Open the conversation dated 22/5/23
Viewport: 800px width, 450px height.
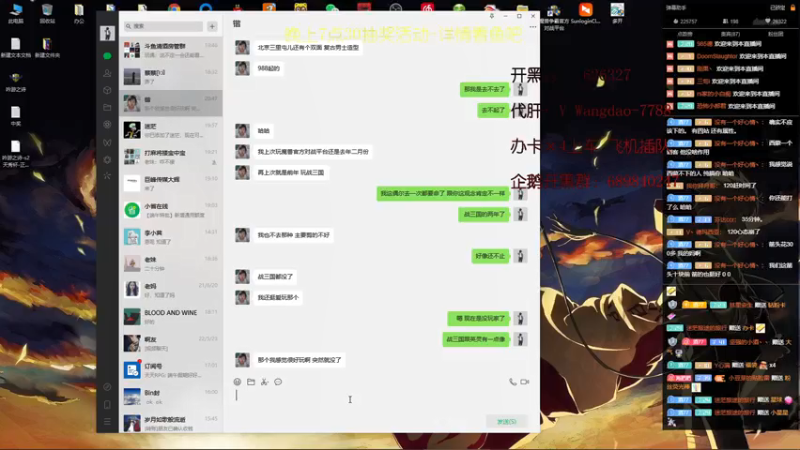[170, 343]
